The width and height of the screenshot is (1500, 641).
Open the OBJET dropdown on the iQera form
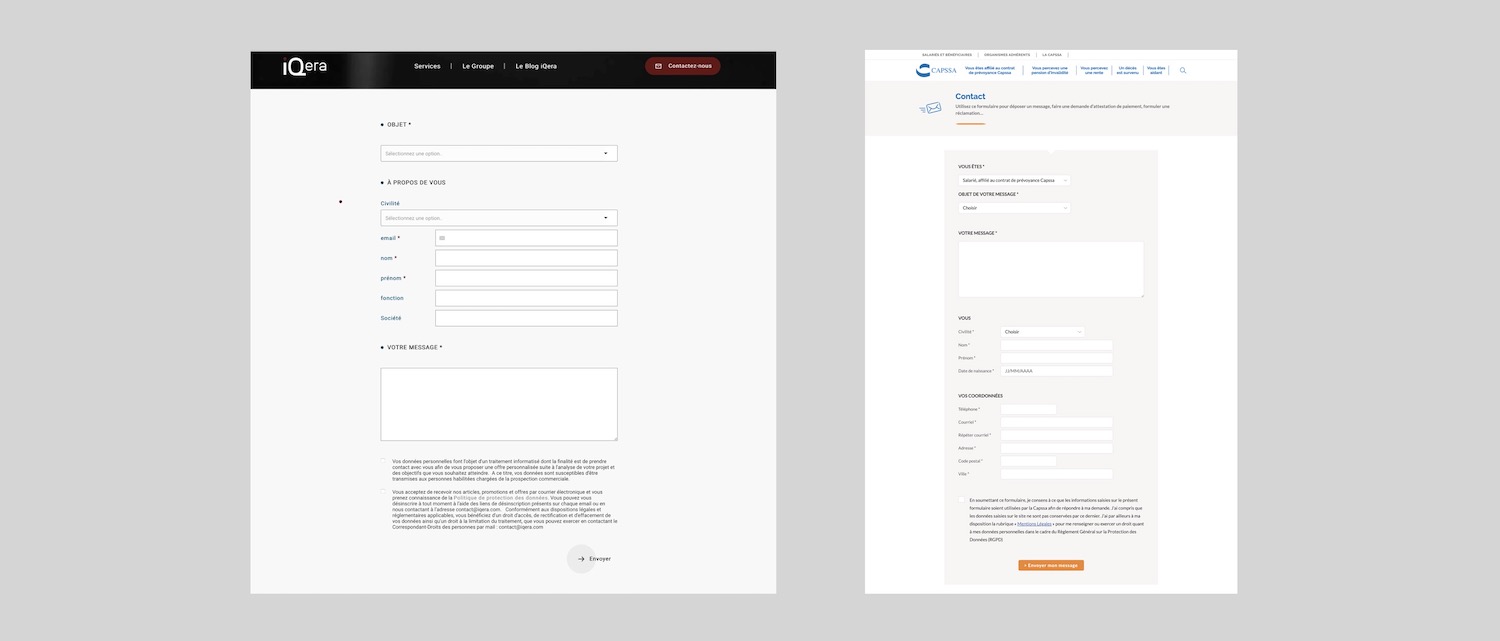click(498, 153)
